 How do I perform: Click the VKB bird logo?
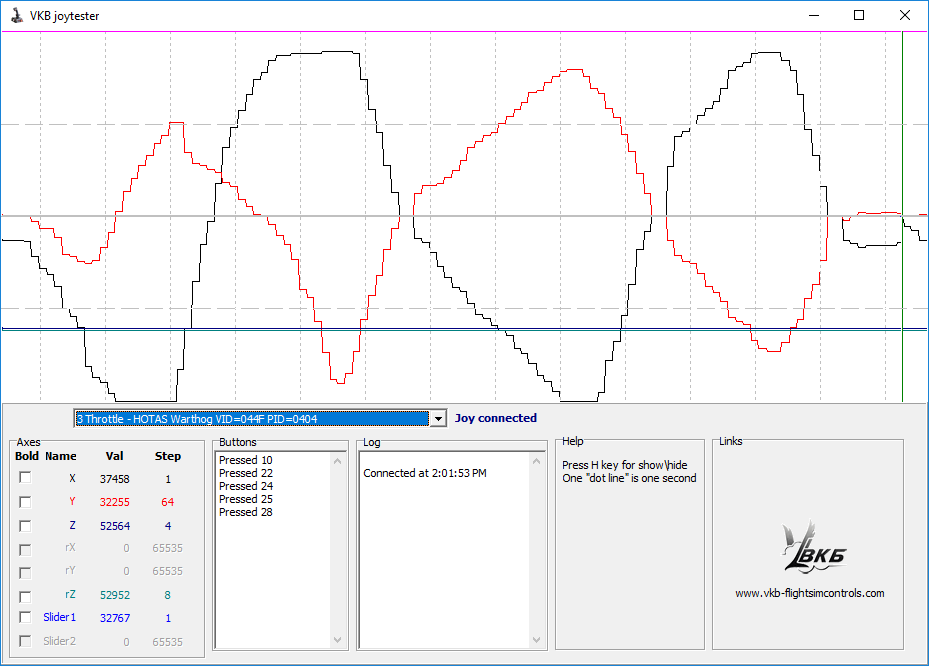tap(813, 547)
